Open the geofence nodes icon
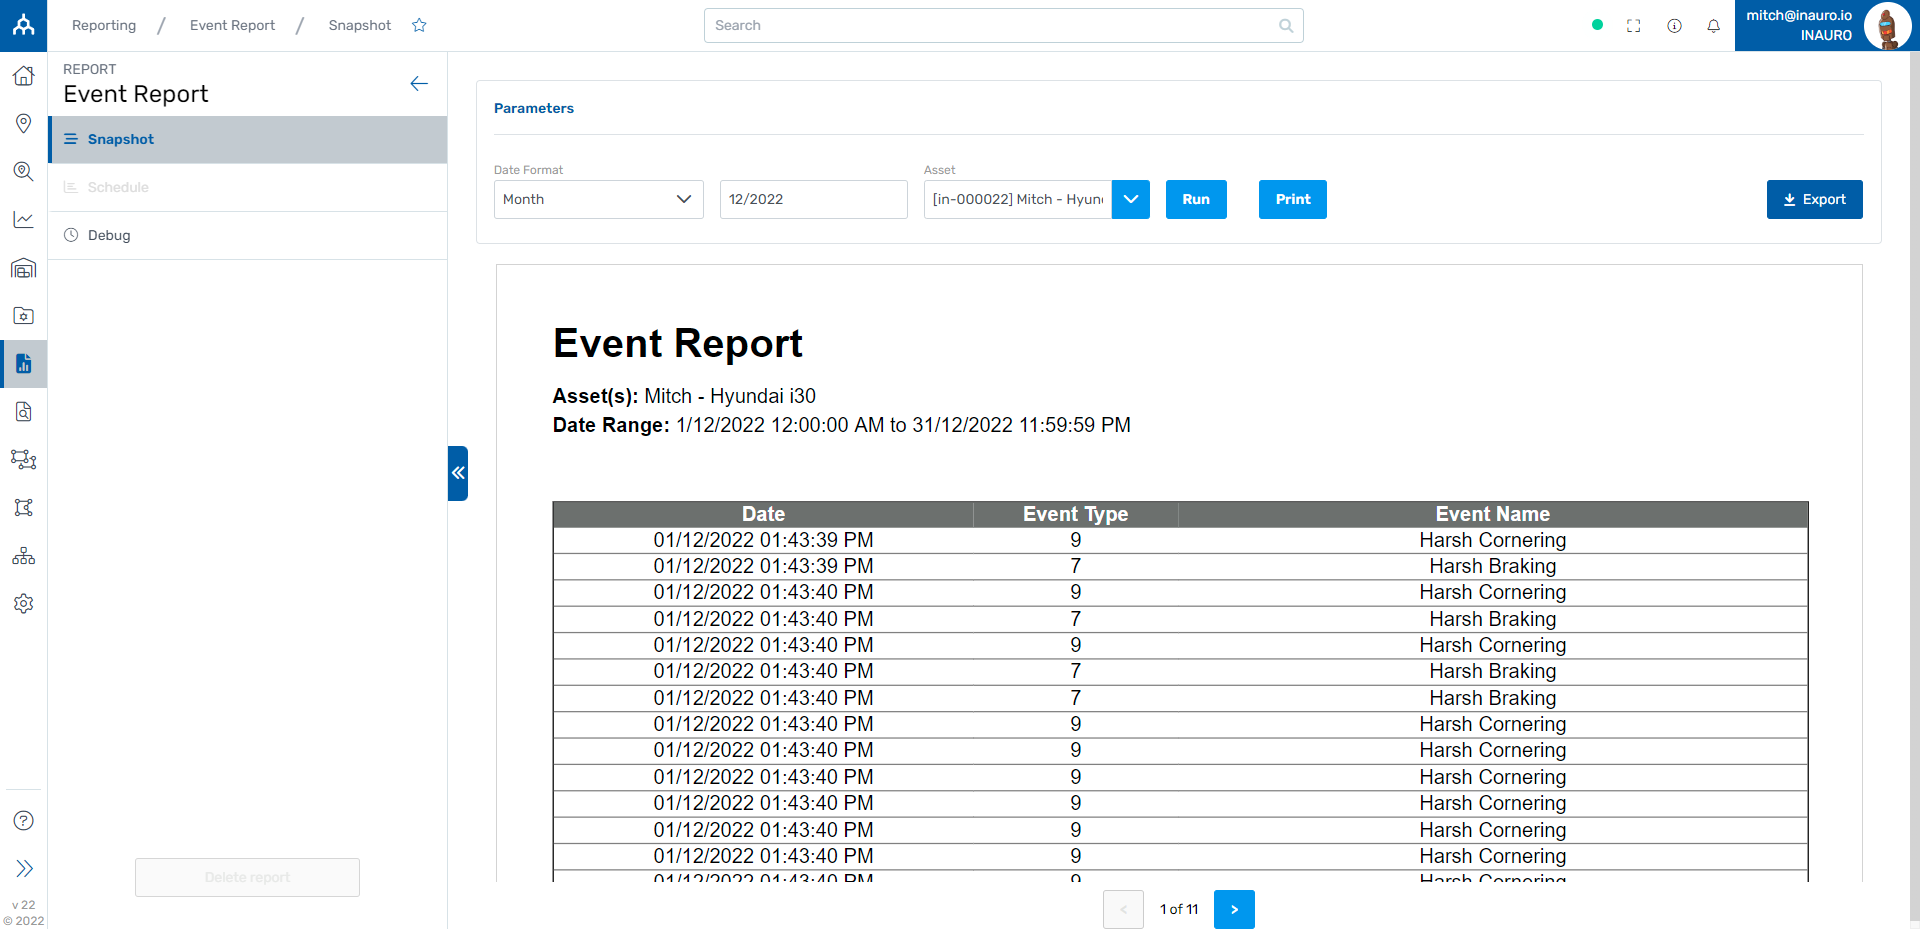 click(x=23, y=508)
